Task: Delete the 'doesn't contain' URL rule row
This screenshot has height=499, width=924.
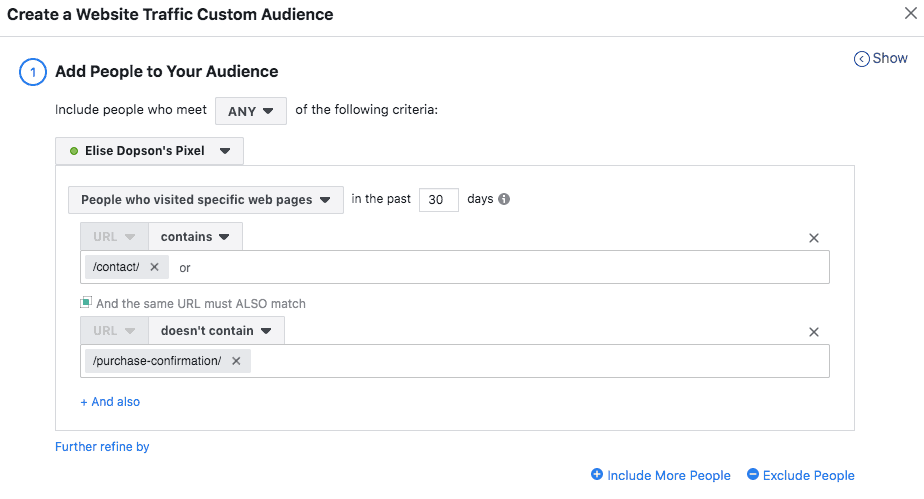Action: pos(813,332)
